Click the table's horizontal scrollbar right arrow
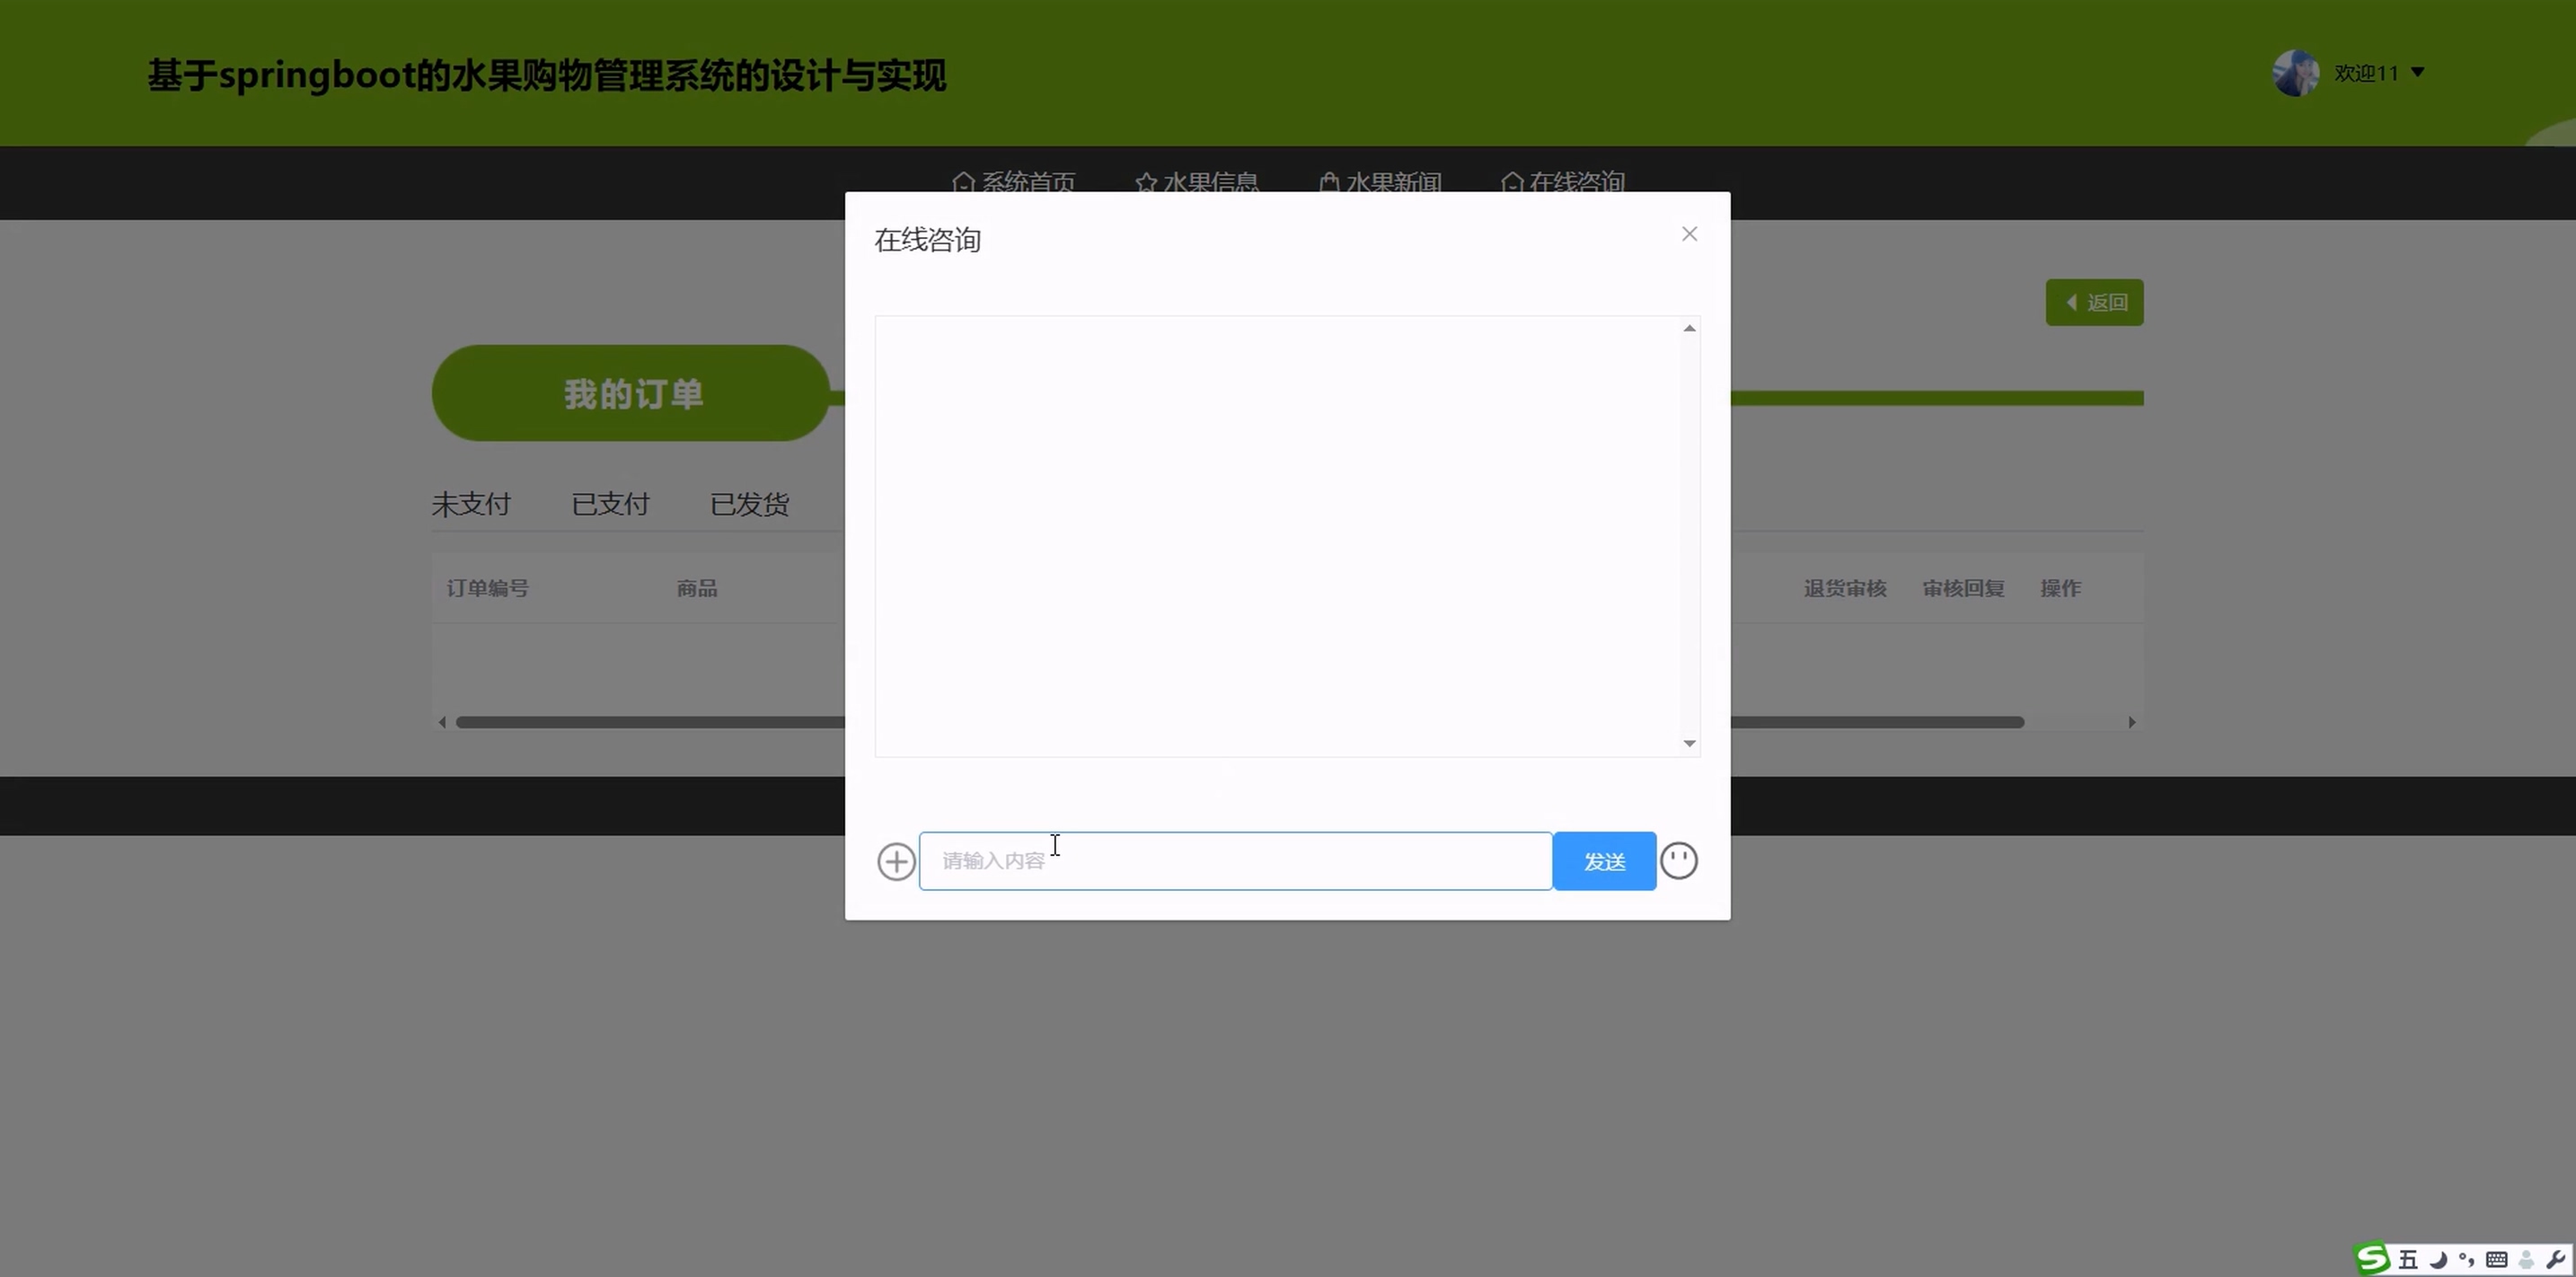Image resolution: width=2576 pixels, height=1277 pixels. coord(2131,722)
